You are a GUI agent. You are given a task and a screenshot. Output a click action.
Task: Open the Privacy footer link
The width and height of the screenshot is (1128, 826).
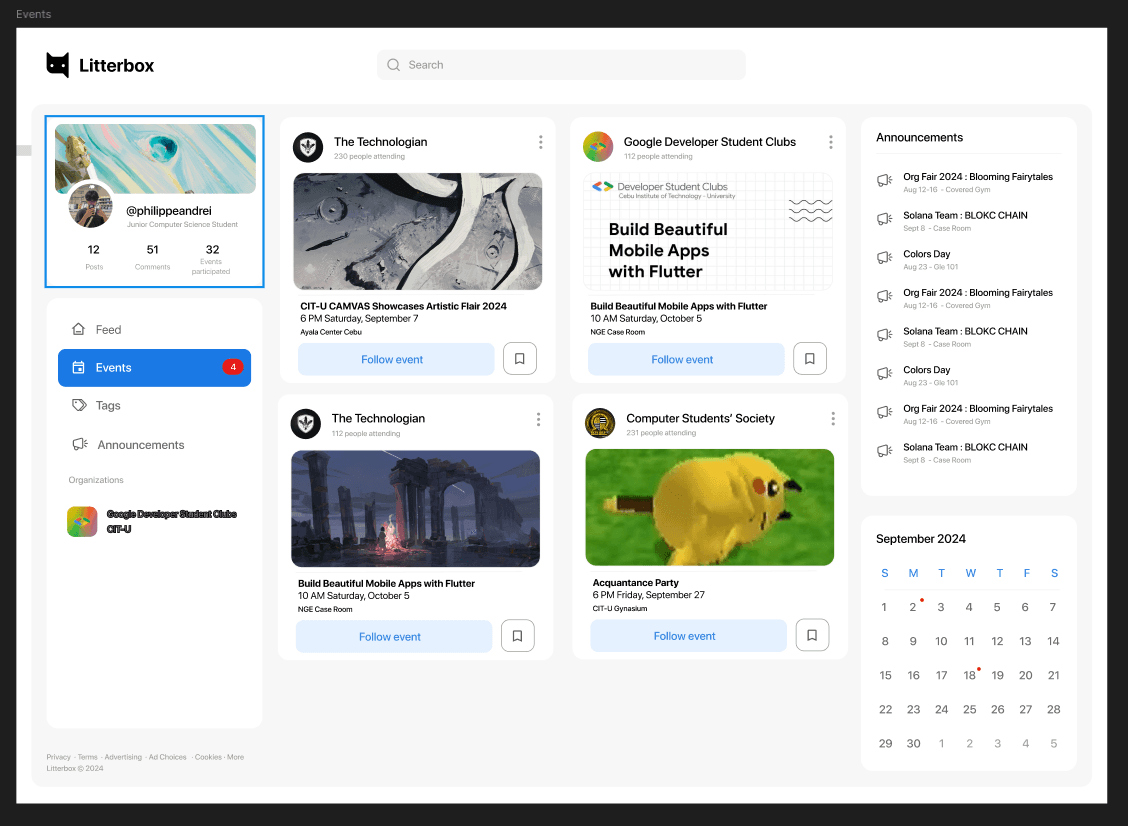click(59, 757)
